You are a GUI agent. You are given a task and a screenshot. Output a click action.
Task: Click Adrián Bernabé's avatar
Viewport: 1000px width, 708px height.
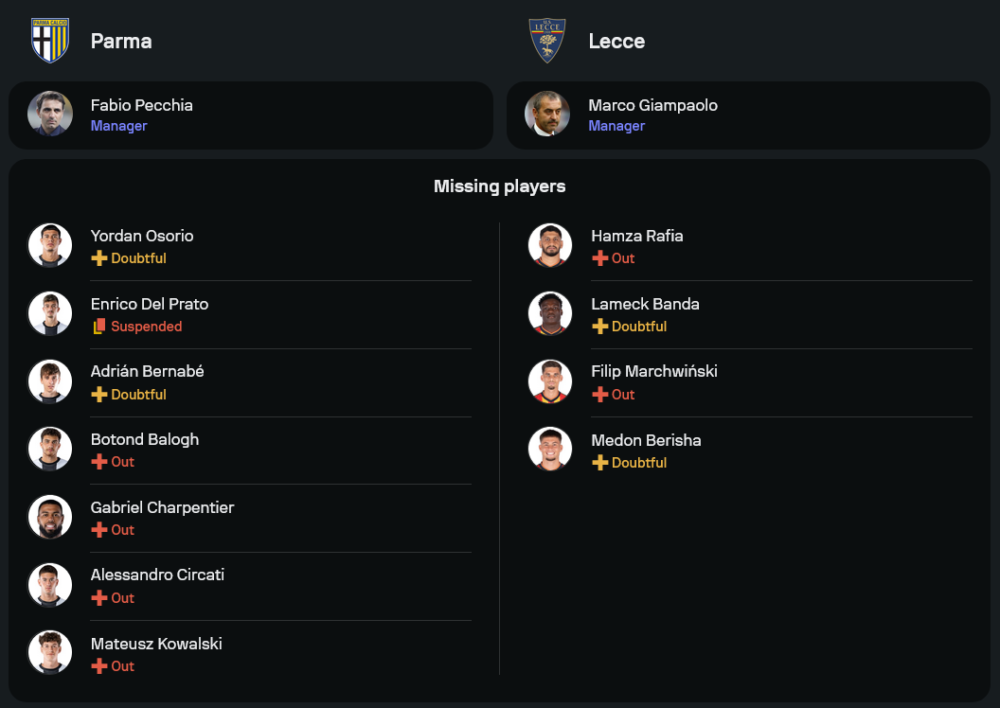tap(50, 381)
